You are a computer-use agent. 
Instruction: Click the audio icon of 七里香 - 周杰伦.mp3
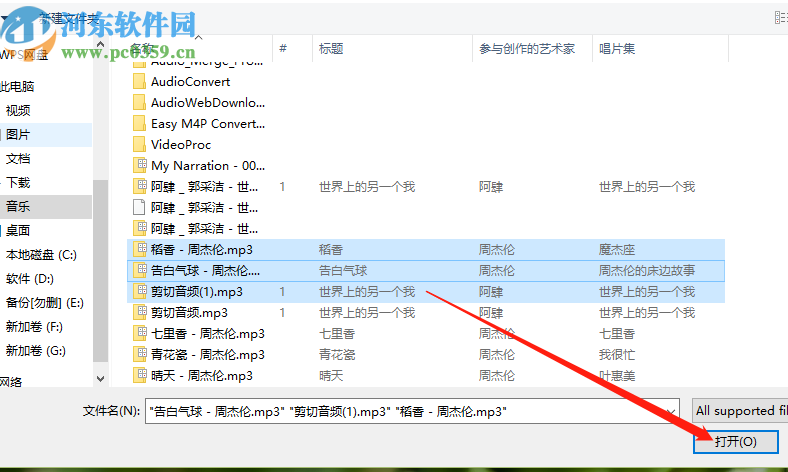(139, 333)
